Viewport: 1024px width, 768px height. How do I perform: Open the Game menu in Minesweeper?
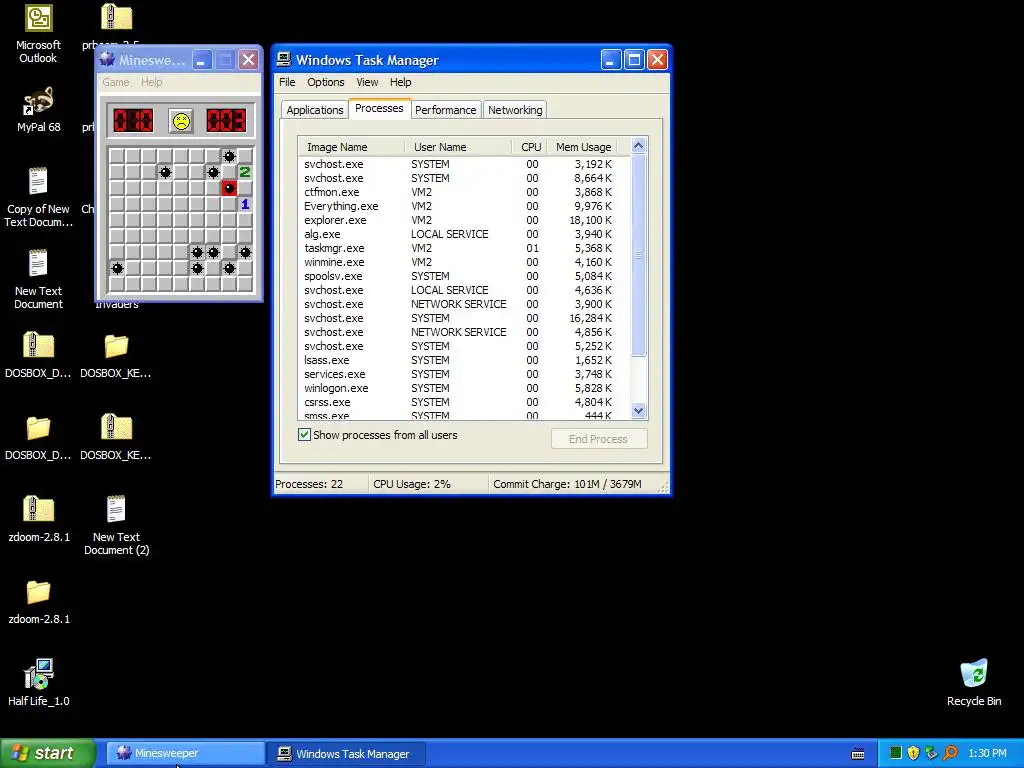coord(116,82)
